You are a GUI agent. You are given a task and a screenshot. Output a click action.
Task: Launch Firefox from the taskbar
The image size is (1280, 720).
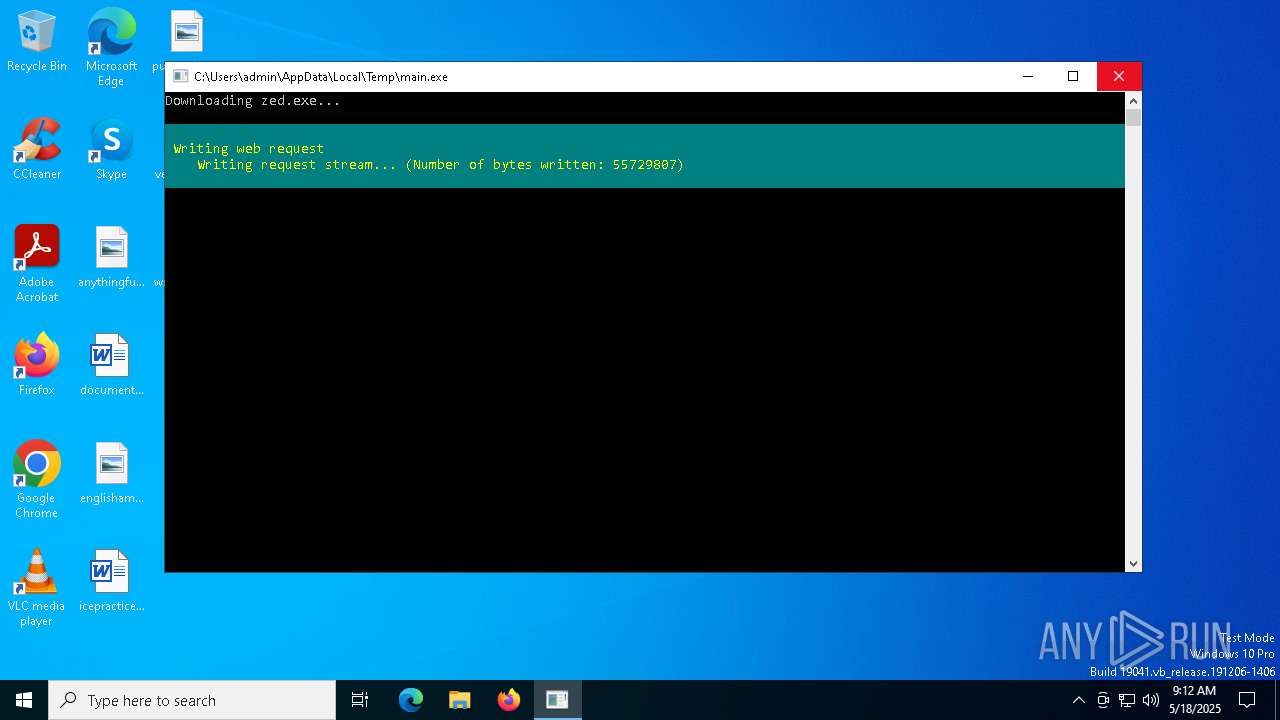coord(509,700)
